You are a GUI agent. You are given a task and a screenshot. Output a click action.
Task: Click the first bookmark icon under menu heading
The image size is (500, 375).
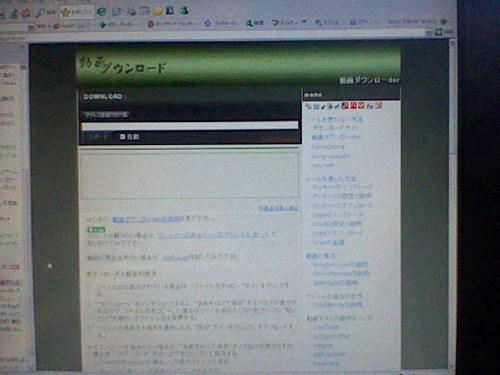tap(309, 106)
